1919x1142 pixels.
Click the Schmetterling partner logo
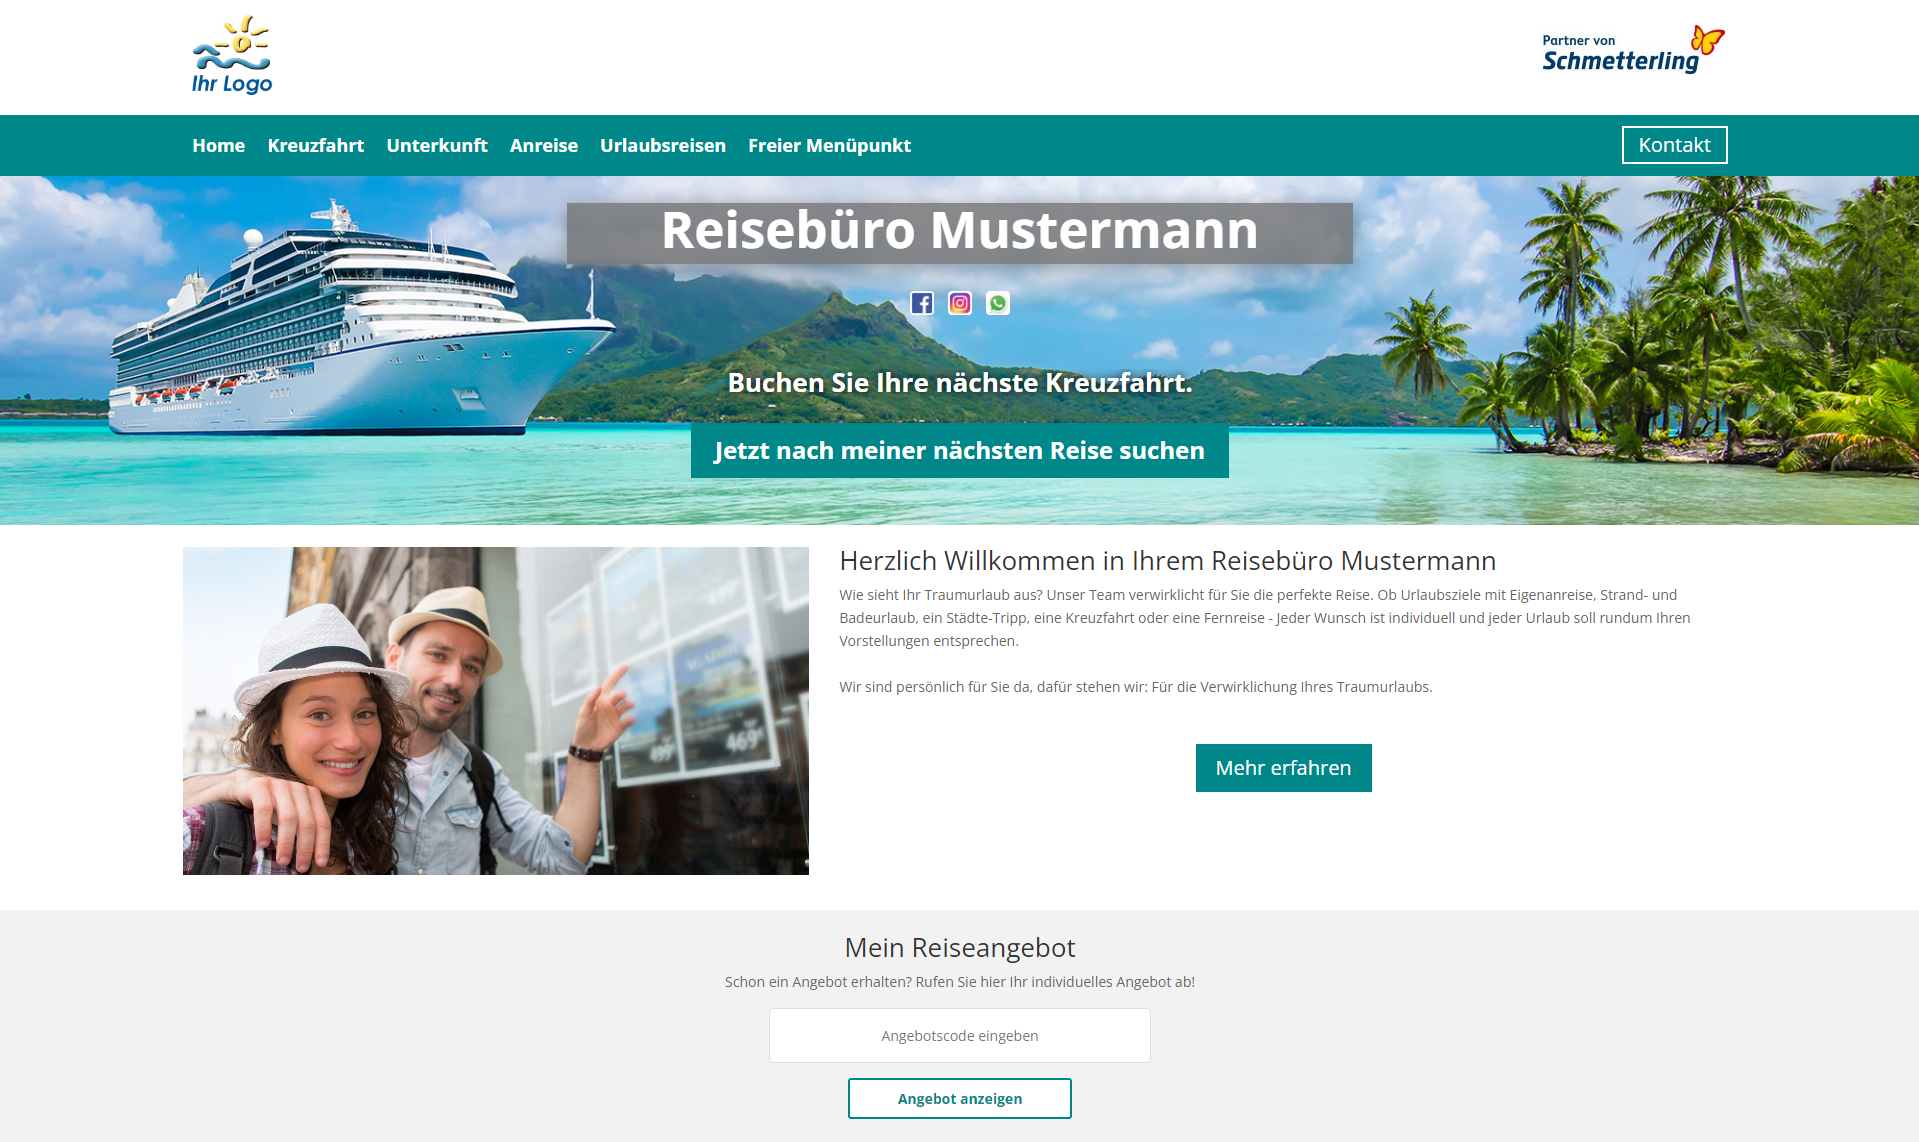tap(1633, 50)
